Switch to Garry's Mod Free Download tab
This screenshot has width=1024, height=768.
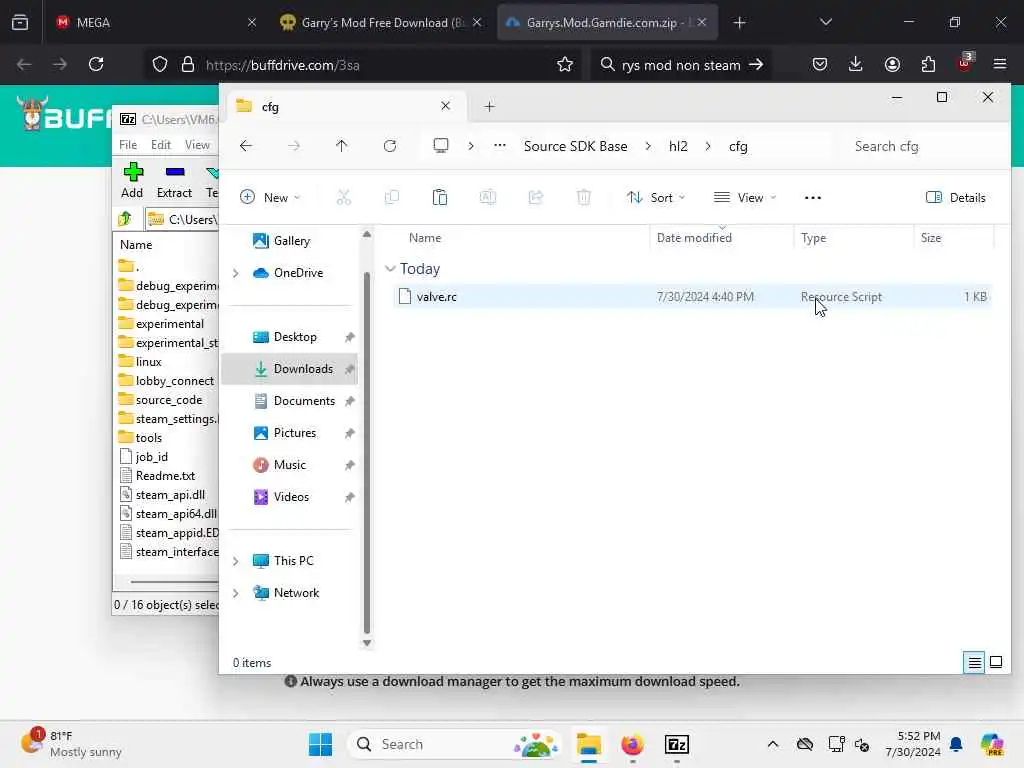(x=381, y=22)
